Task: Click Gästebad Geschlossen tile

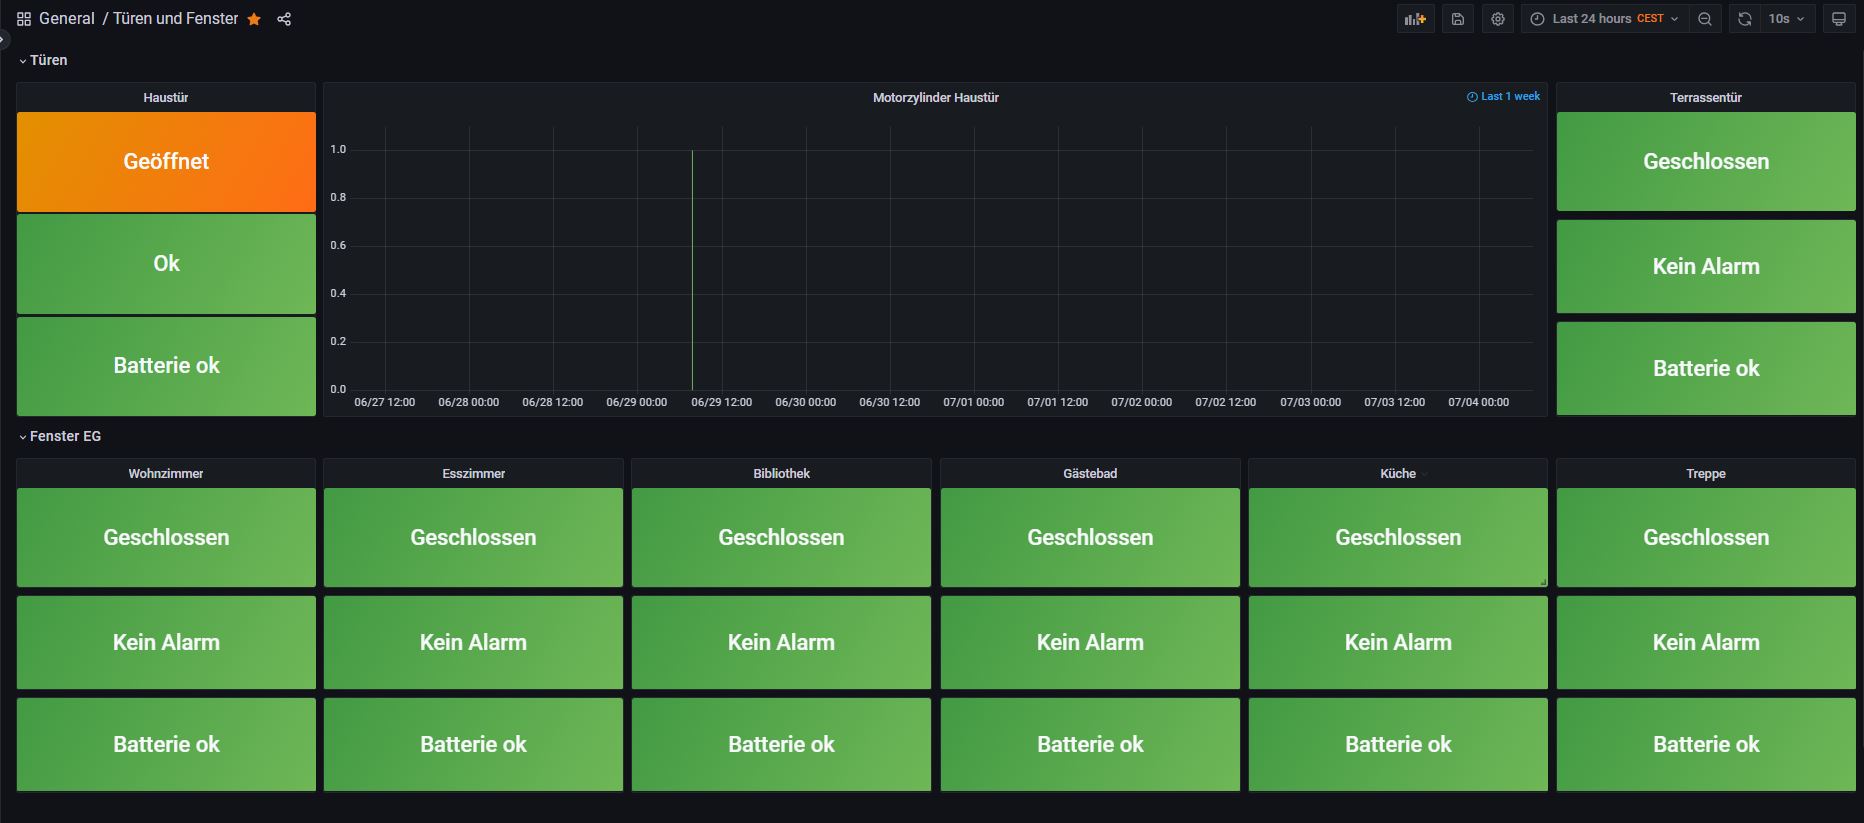Action: tap(1090, 537)
